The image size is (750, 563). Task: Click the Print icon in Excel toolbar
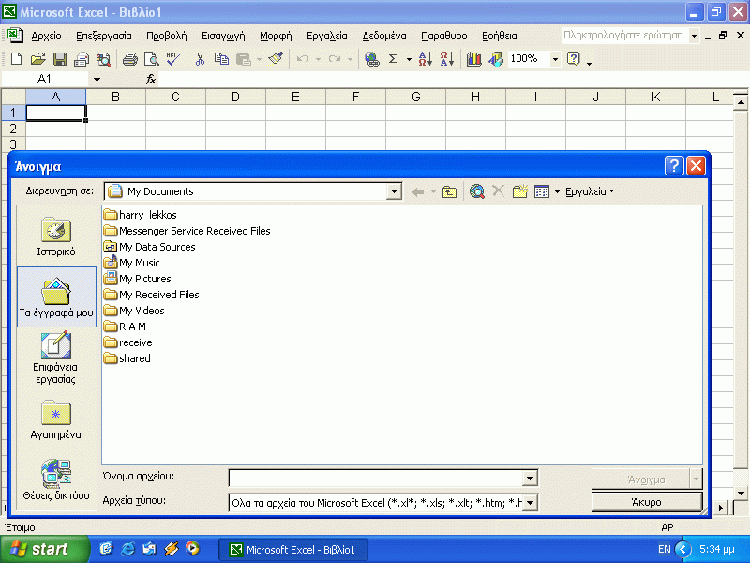pyautogui.click(x=130, y=59)
